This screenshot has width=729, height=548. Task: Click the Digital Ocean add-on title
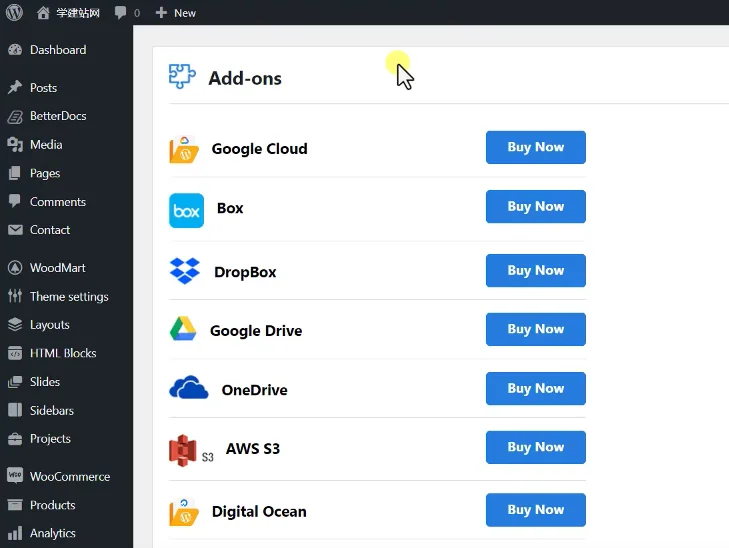click(x=259, y=512)
